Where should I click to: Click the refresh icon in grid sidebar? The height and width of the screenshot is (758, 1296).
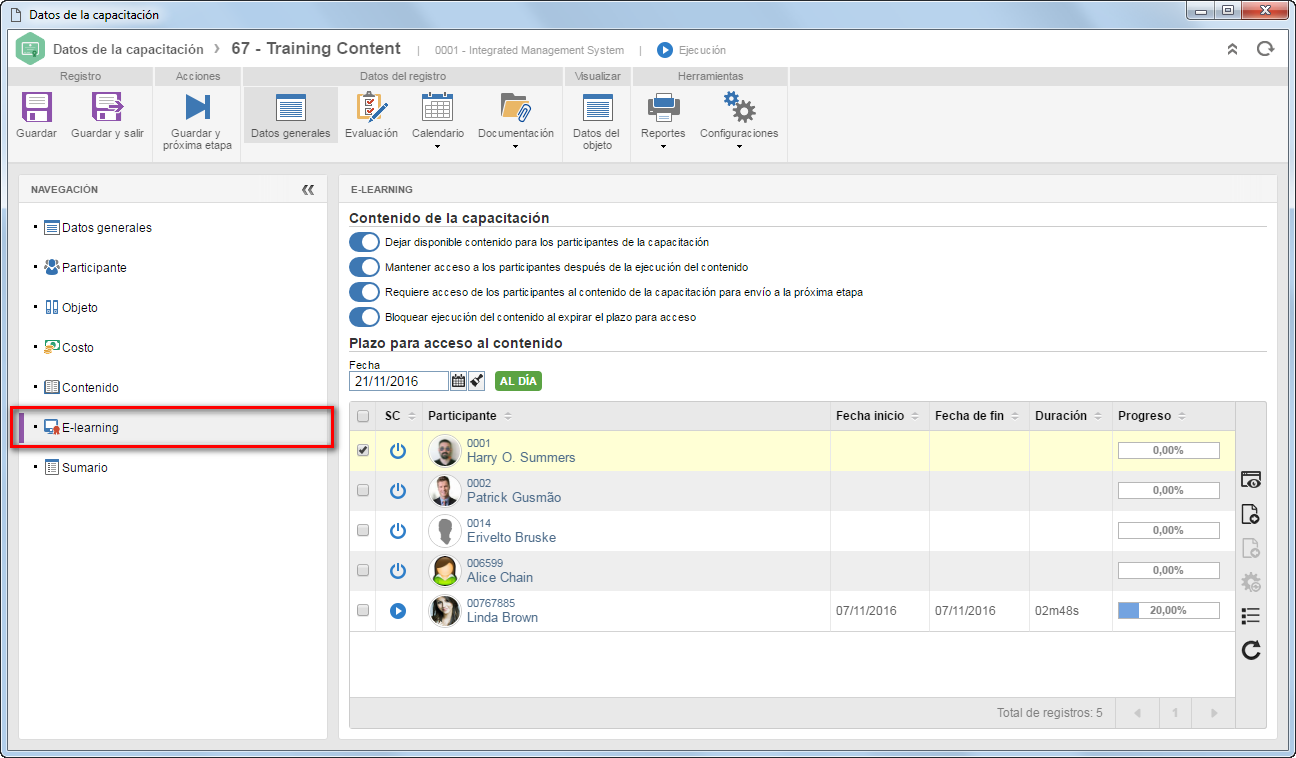[1250, 651]
